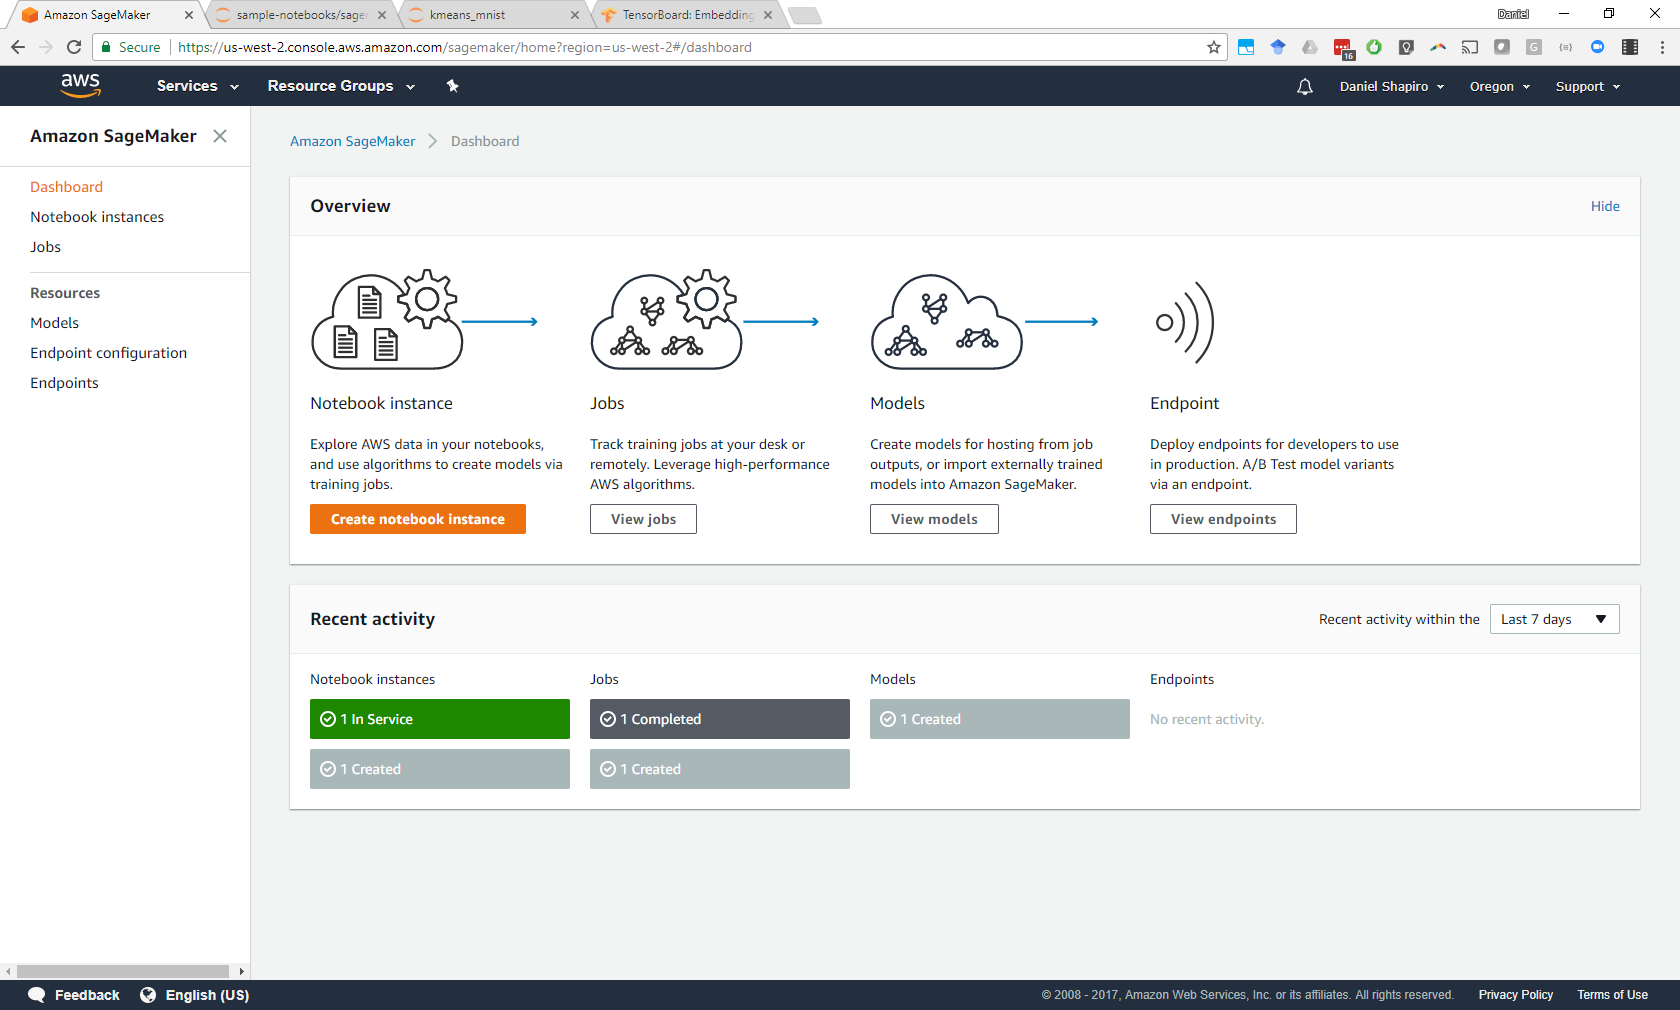
Task: Switch to the sample-notebooks browser tab
Action: (302, 15)
